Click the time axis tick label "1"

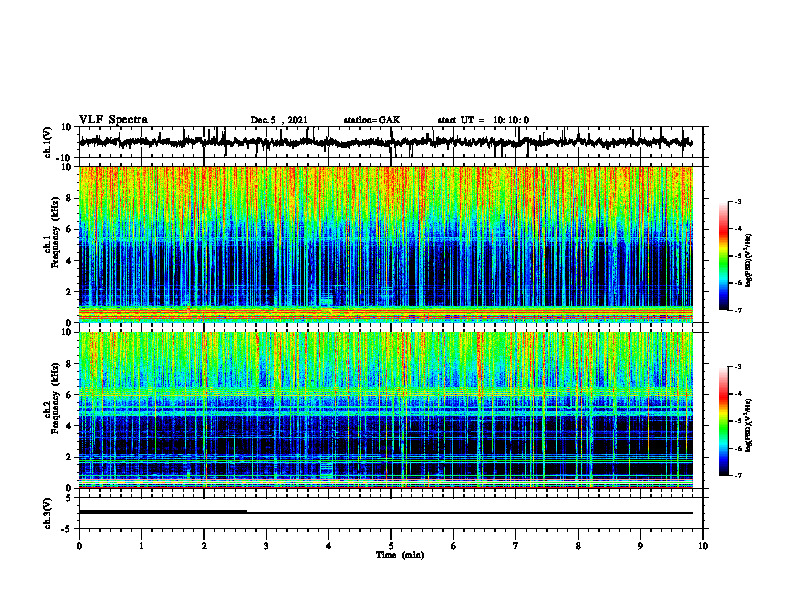(141, 546)
